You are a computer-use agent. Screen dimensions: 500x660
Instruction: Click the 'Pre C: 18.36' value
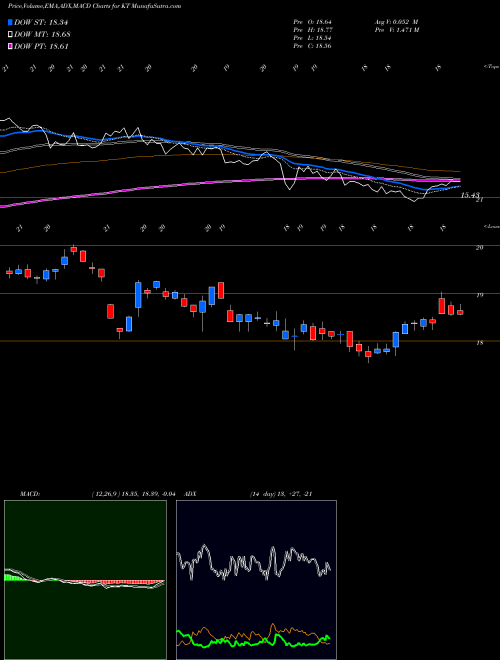(x=312, y=46)
